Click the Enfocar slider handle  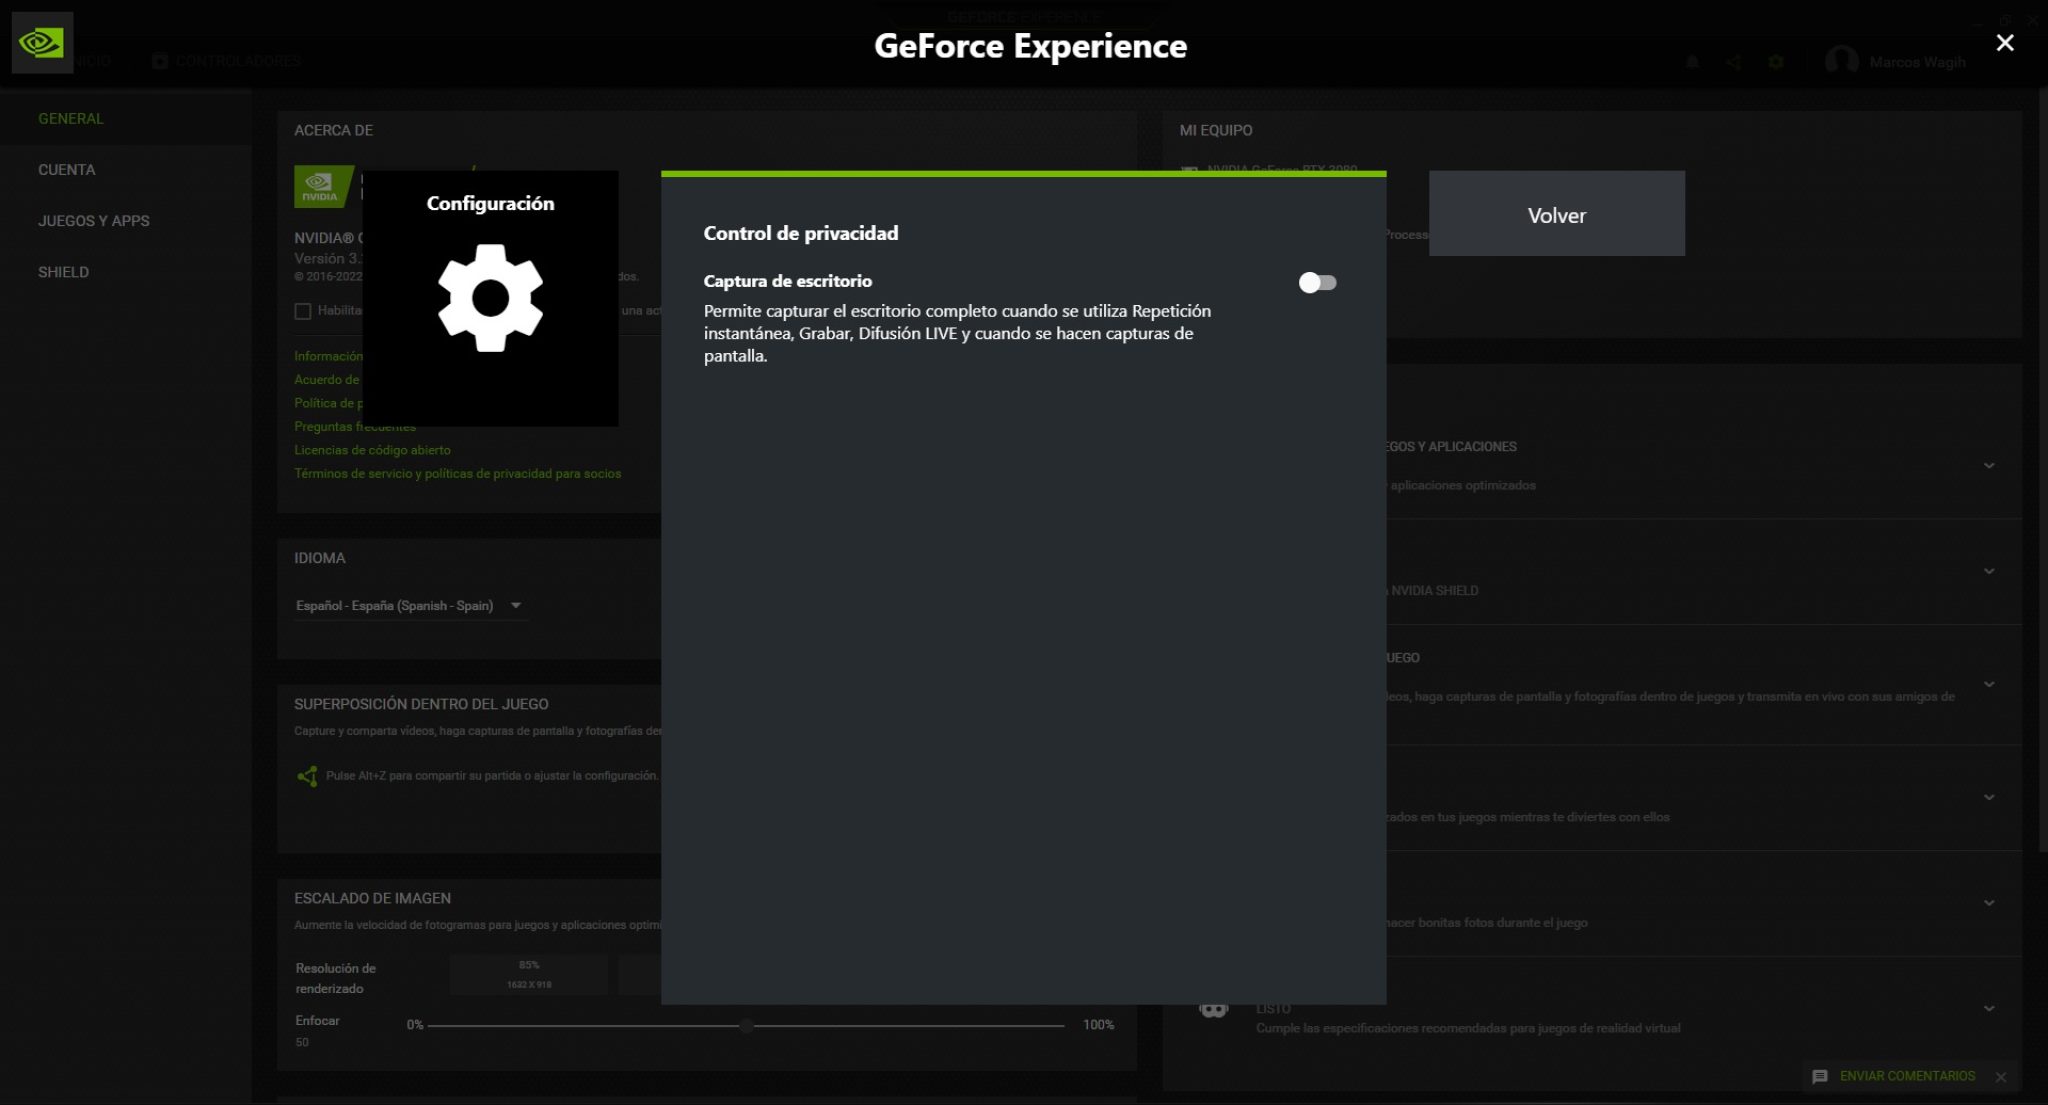[x=745, y=1024]
